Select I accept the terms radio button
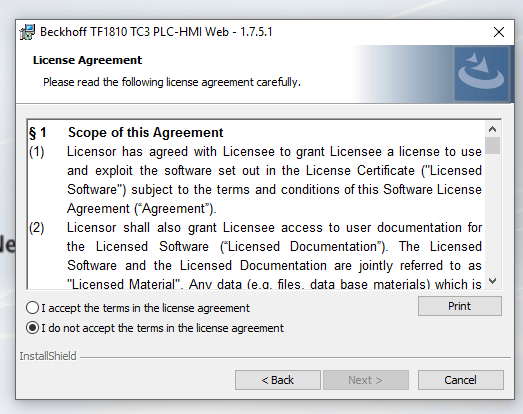Screen dimensions: 523x414 32,308
